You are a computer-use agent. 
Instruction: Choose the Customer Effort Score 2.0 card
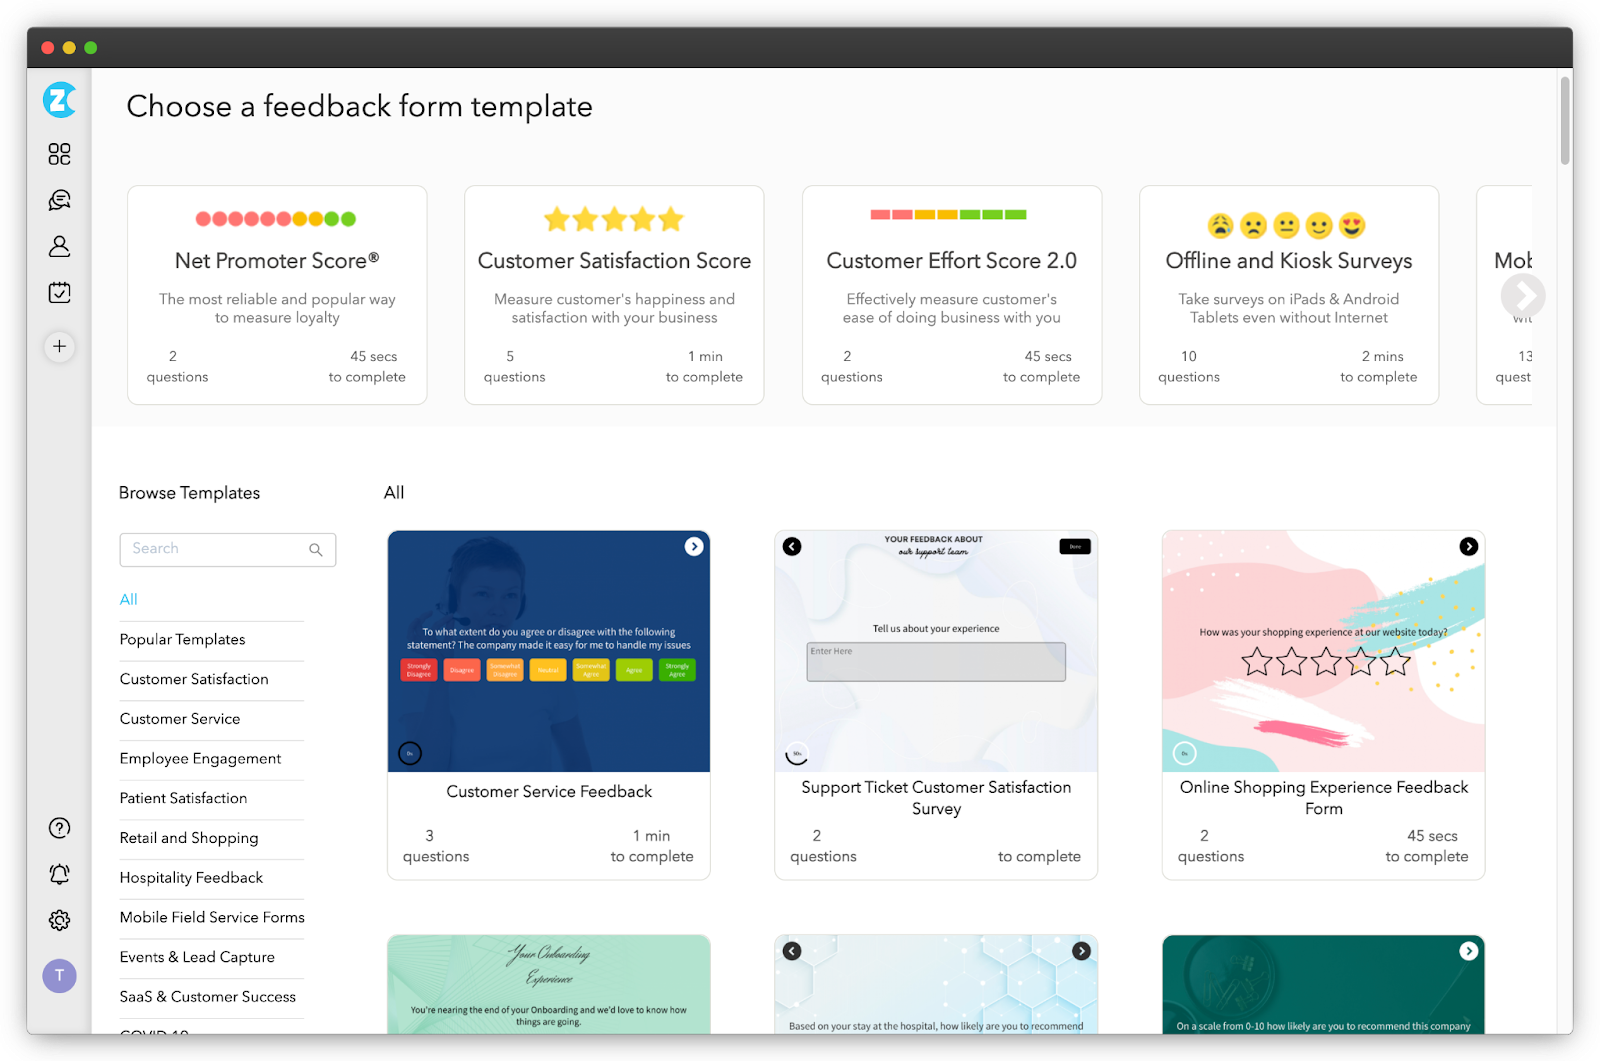point(952,295)
